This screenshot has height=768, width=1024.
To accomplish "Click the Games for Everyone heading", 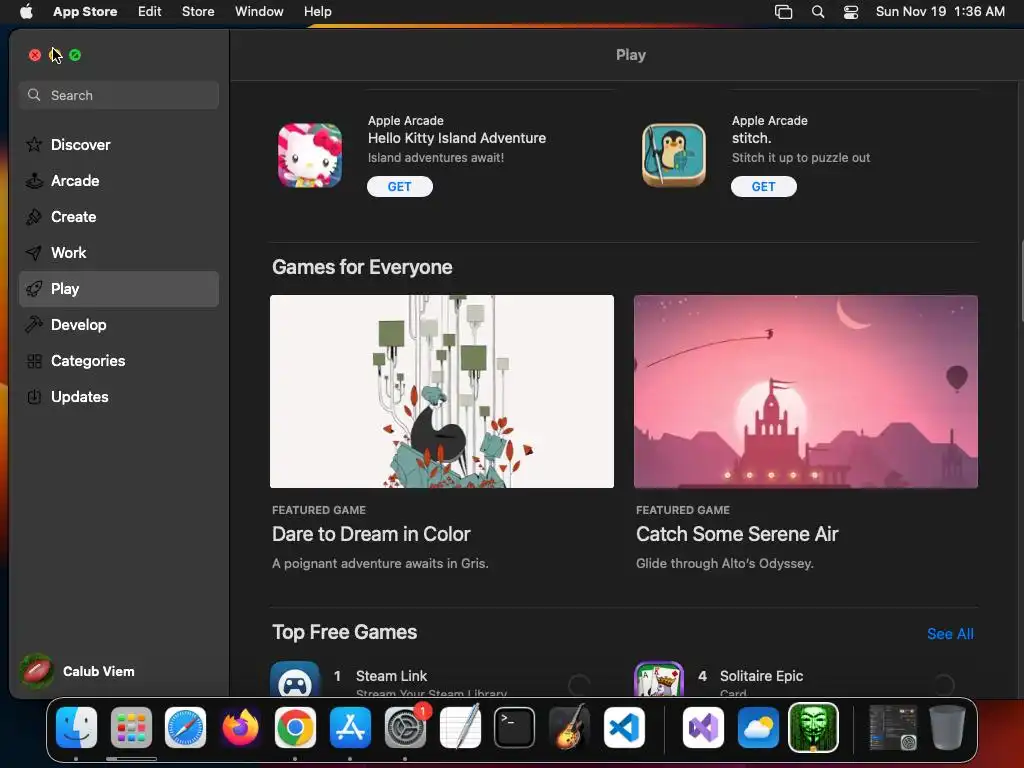I will (x=362, y=267).
